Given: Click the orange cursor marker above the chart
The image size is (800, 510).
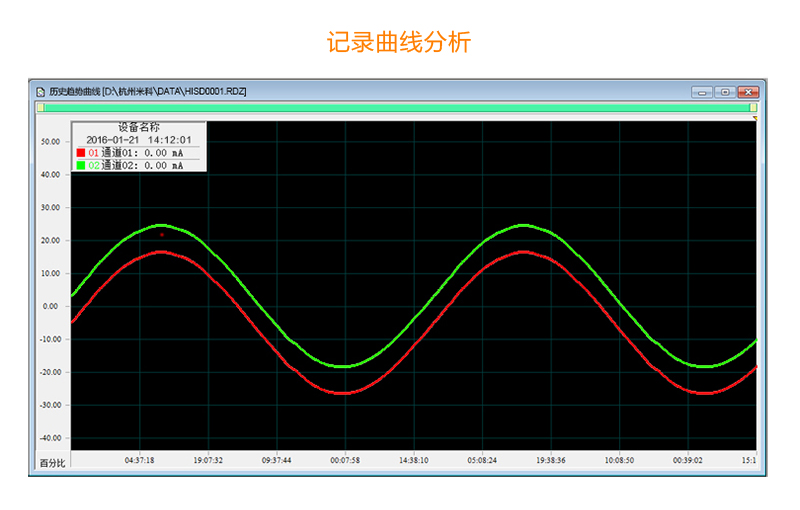Looking at the screenshot, I should [x=755, y=118].
